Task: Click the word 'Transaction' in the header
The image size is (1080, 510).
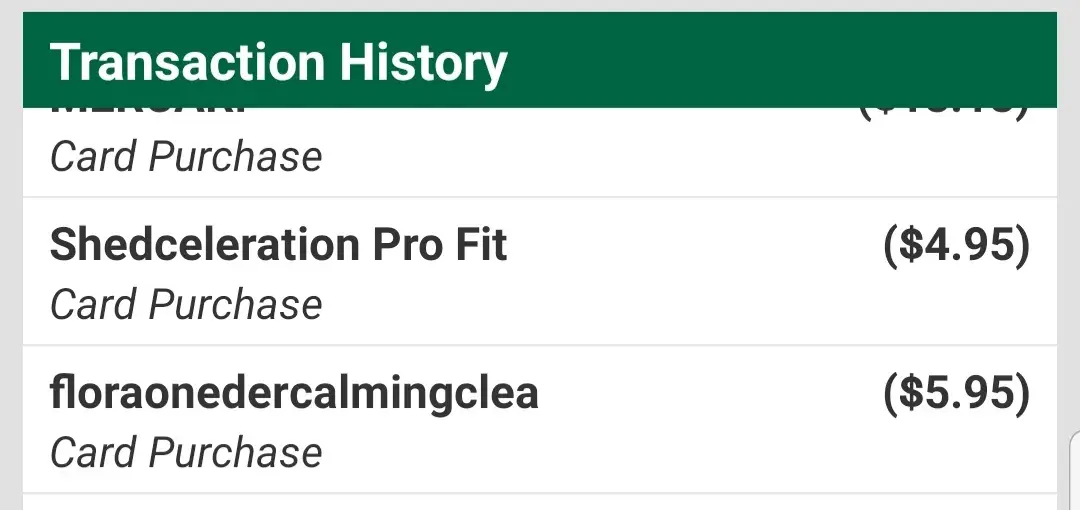Action: (187, 62)
